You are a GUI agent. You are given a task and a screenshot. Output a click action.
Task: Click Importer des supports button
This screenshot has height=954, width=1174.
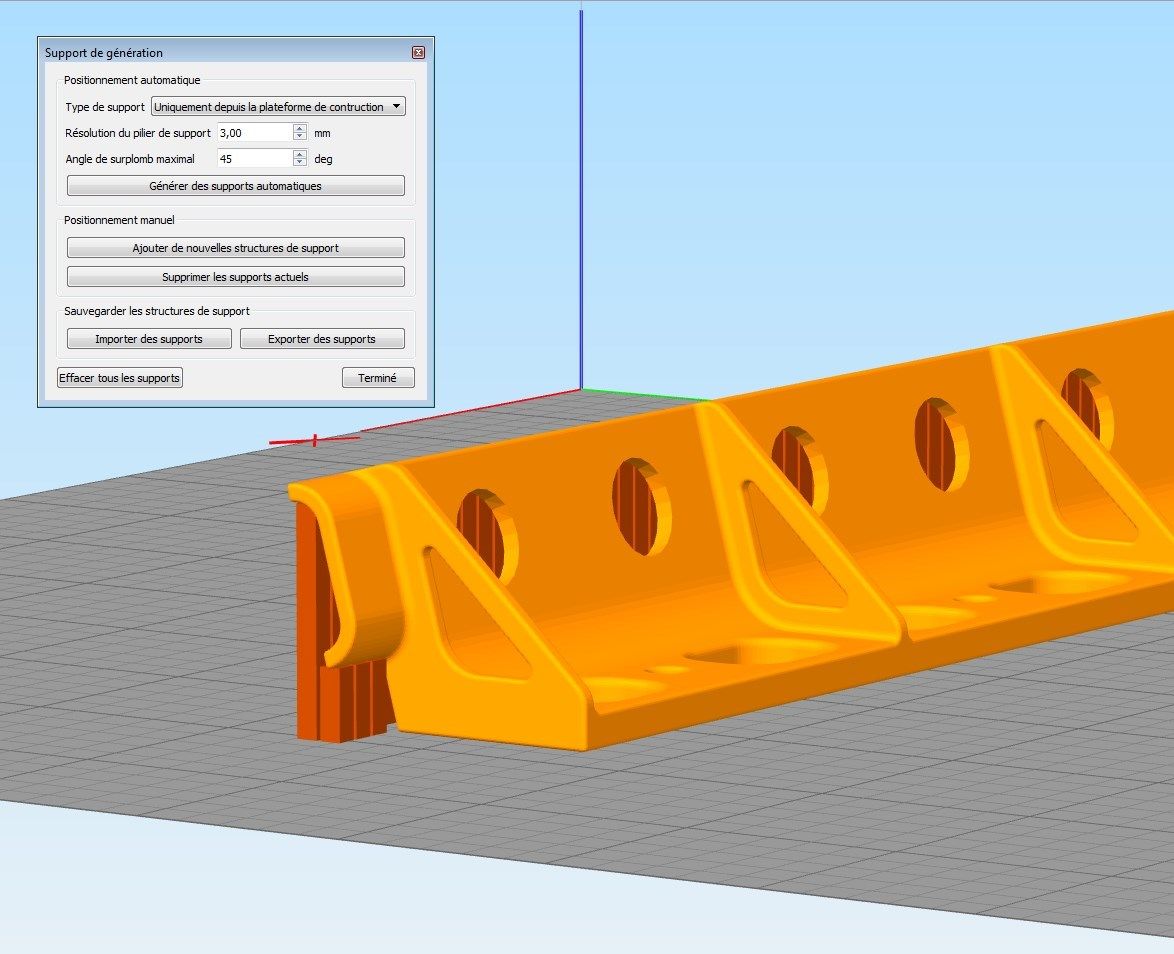149,339
